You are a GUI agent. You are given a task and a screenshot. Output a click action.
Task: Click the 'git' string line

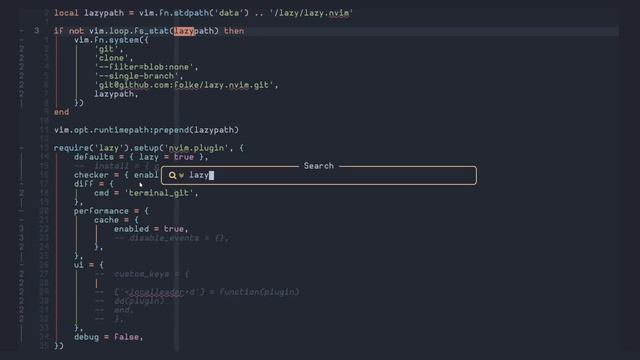coord(109,49)
